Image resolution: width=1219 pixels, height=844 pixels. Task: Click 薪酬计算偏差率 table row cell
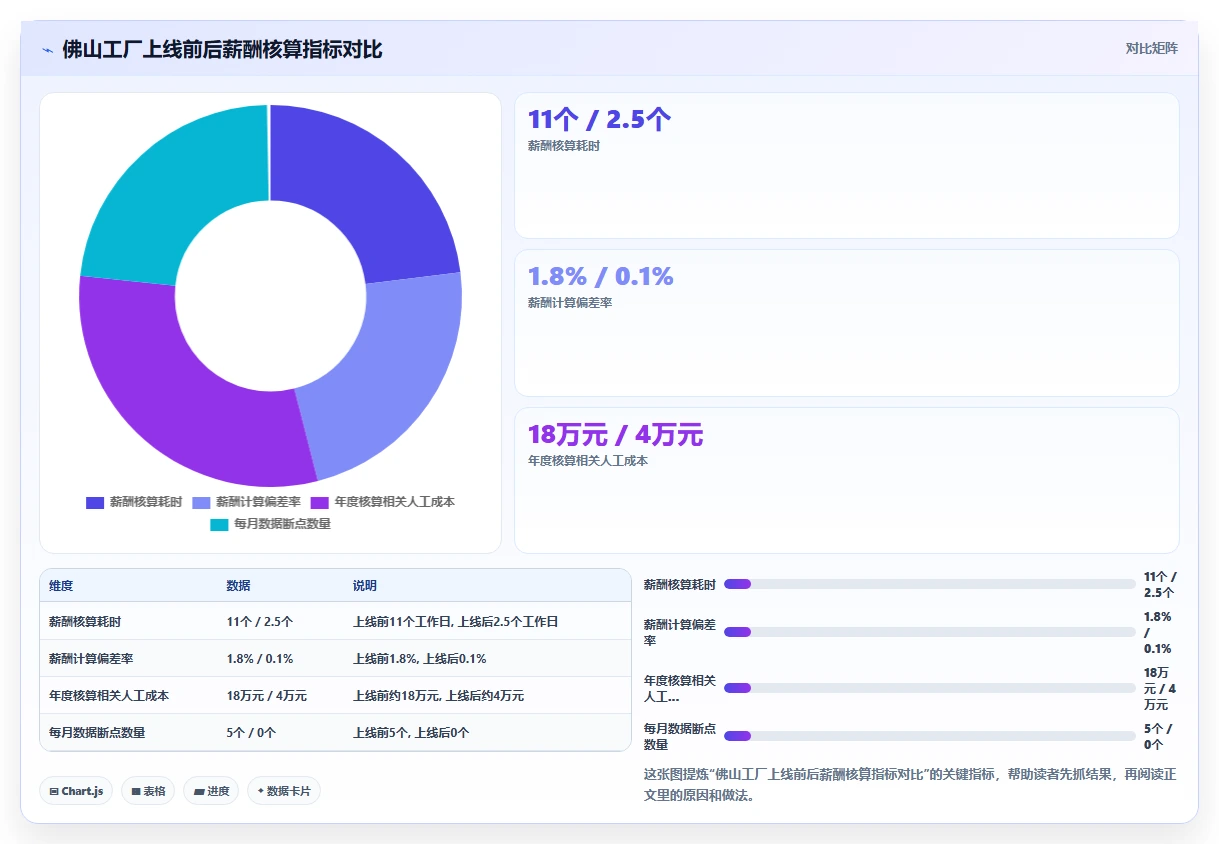coord(91,659)
